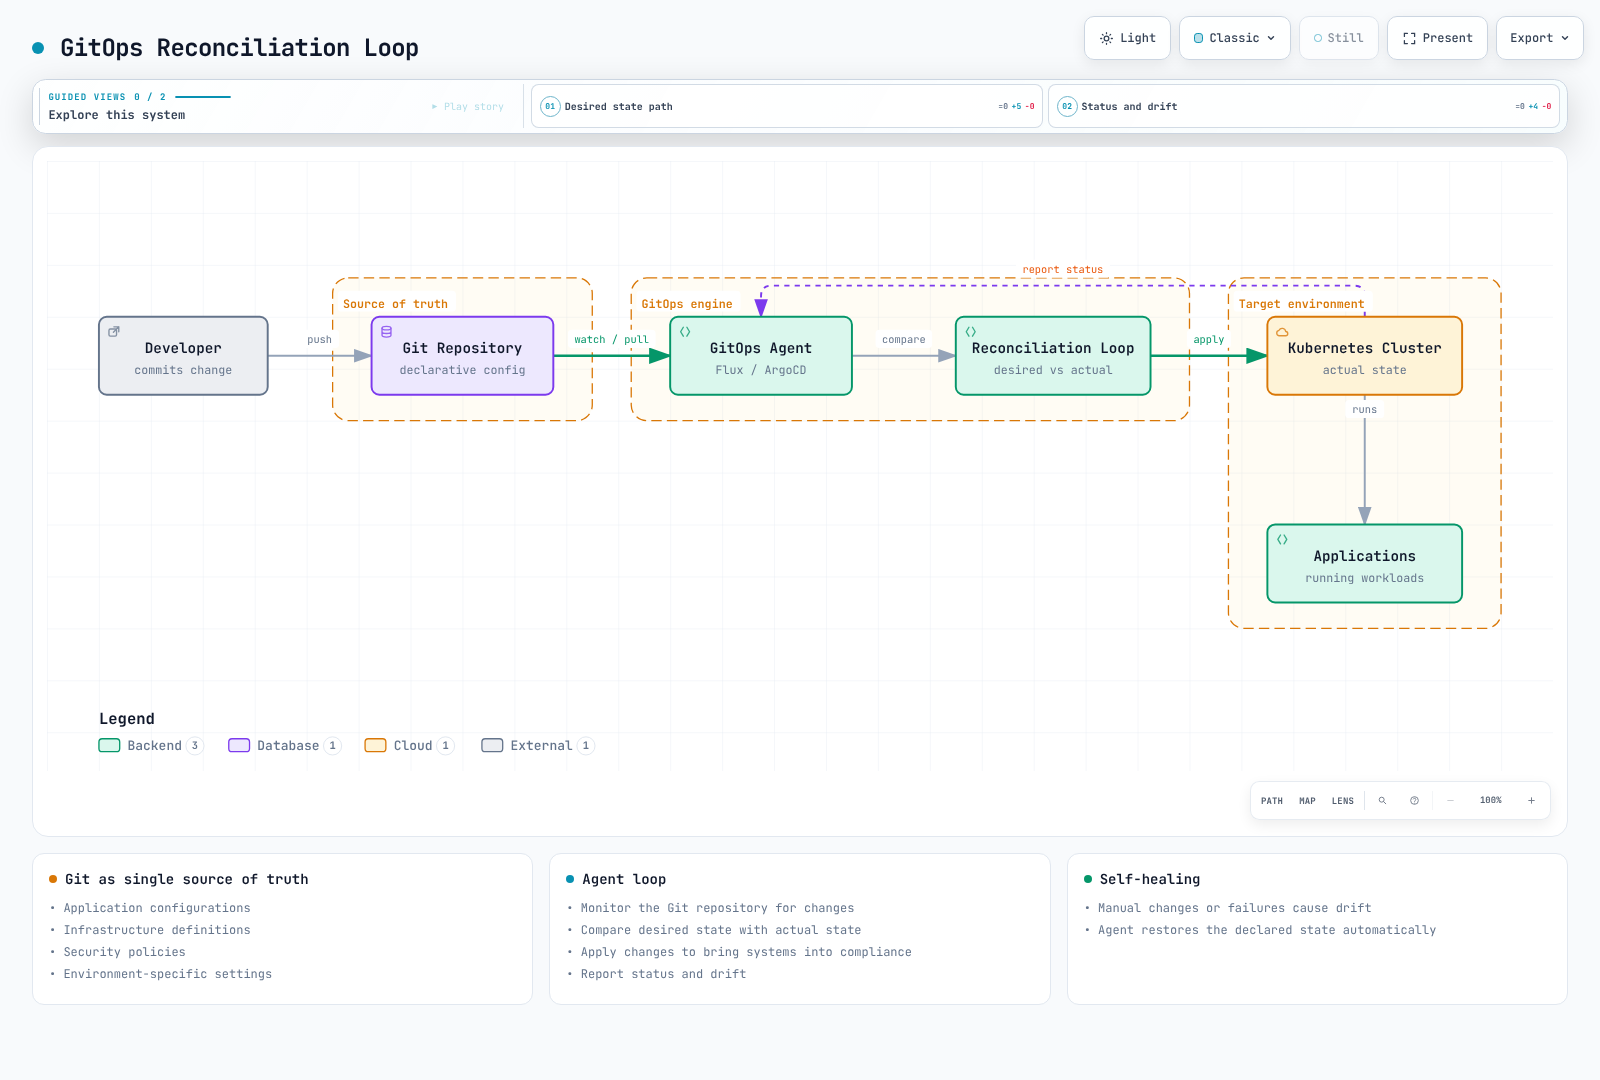Click the green Backend color swatch
Screen dimensions: 1600x1080
point(109,745)
